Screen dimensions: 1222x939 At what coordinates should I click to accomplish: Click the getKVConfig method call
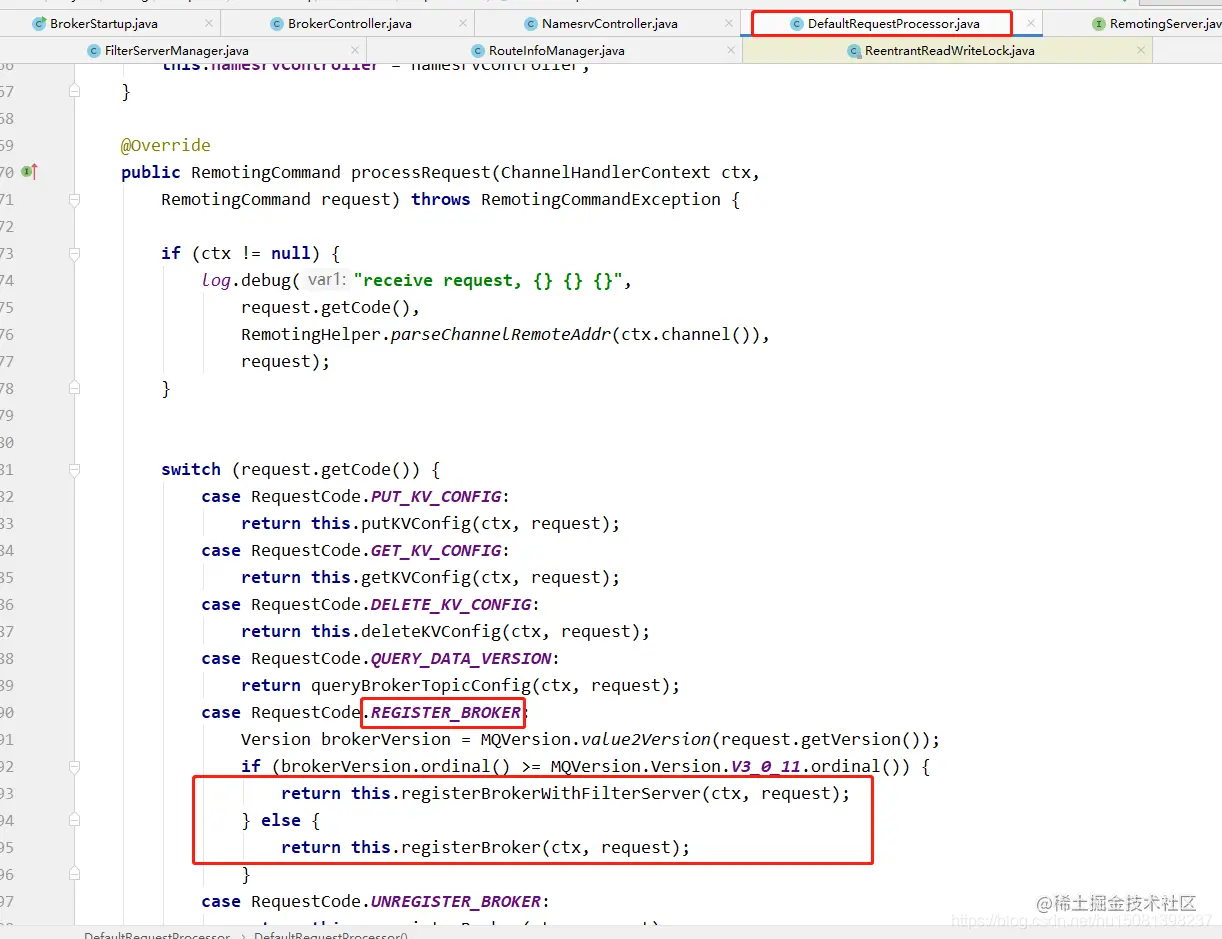coord(416,577)
